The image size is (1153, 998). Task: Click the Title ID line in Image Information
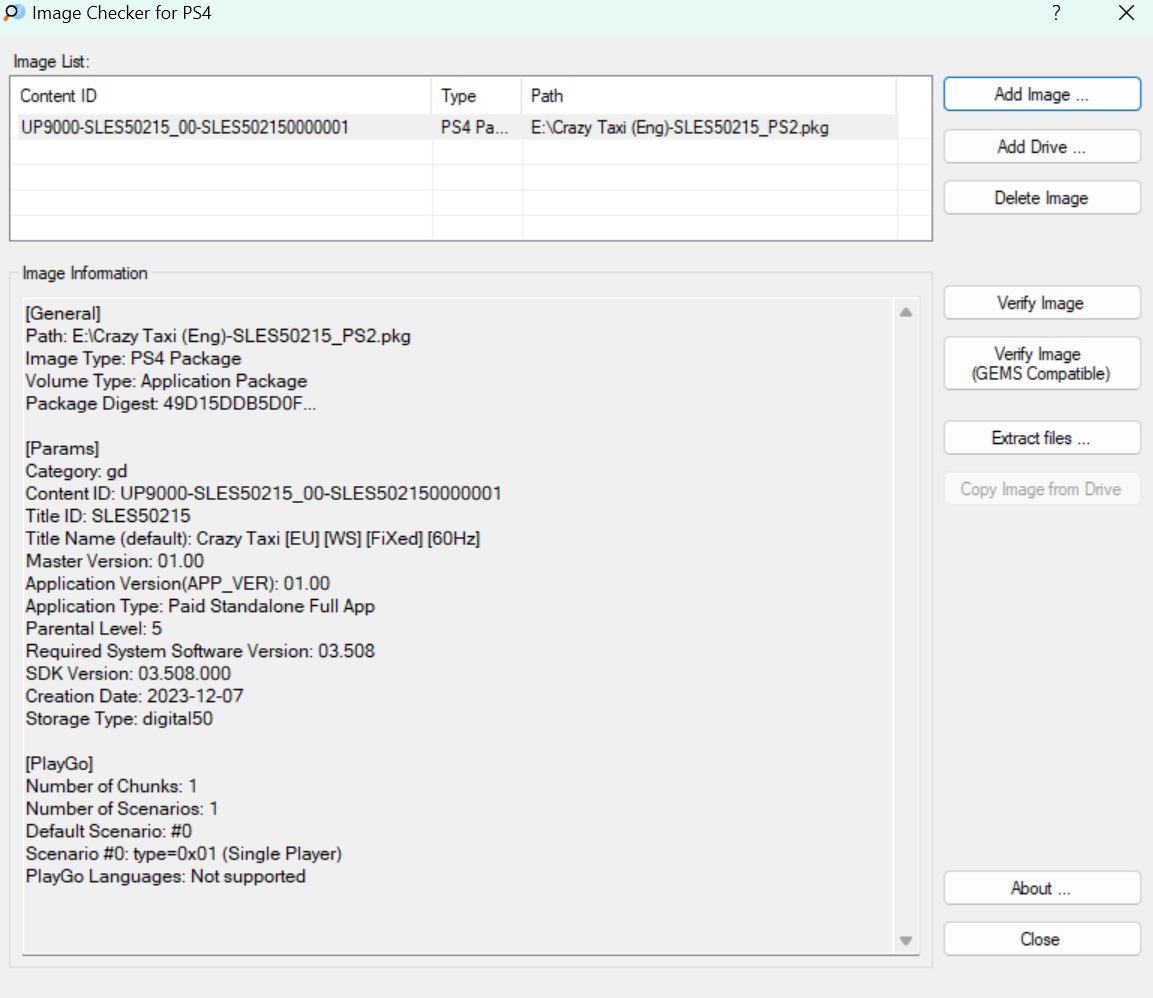coord(108,516)
